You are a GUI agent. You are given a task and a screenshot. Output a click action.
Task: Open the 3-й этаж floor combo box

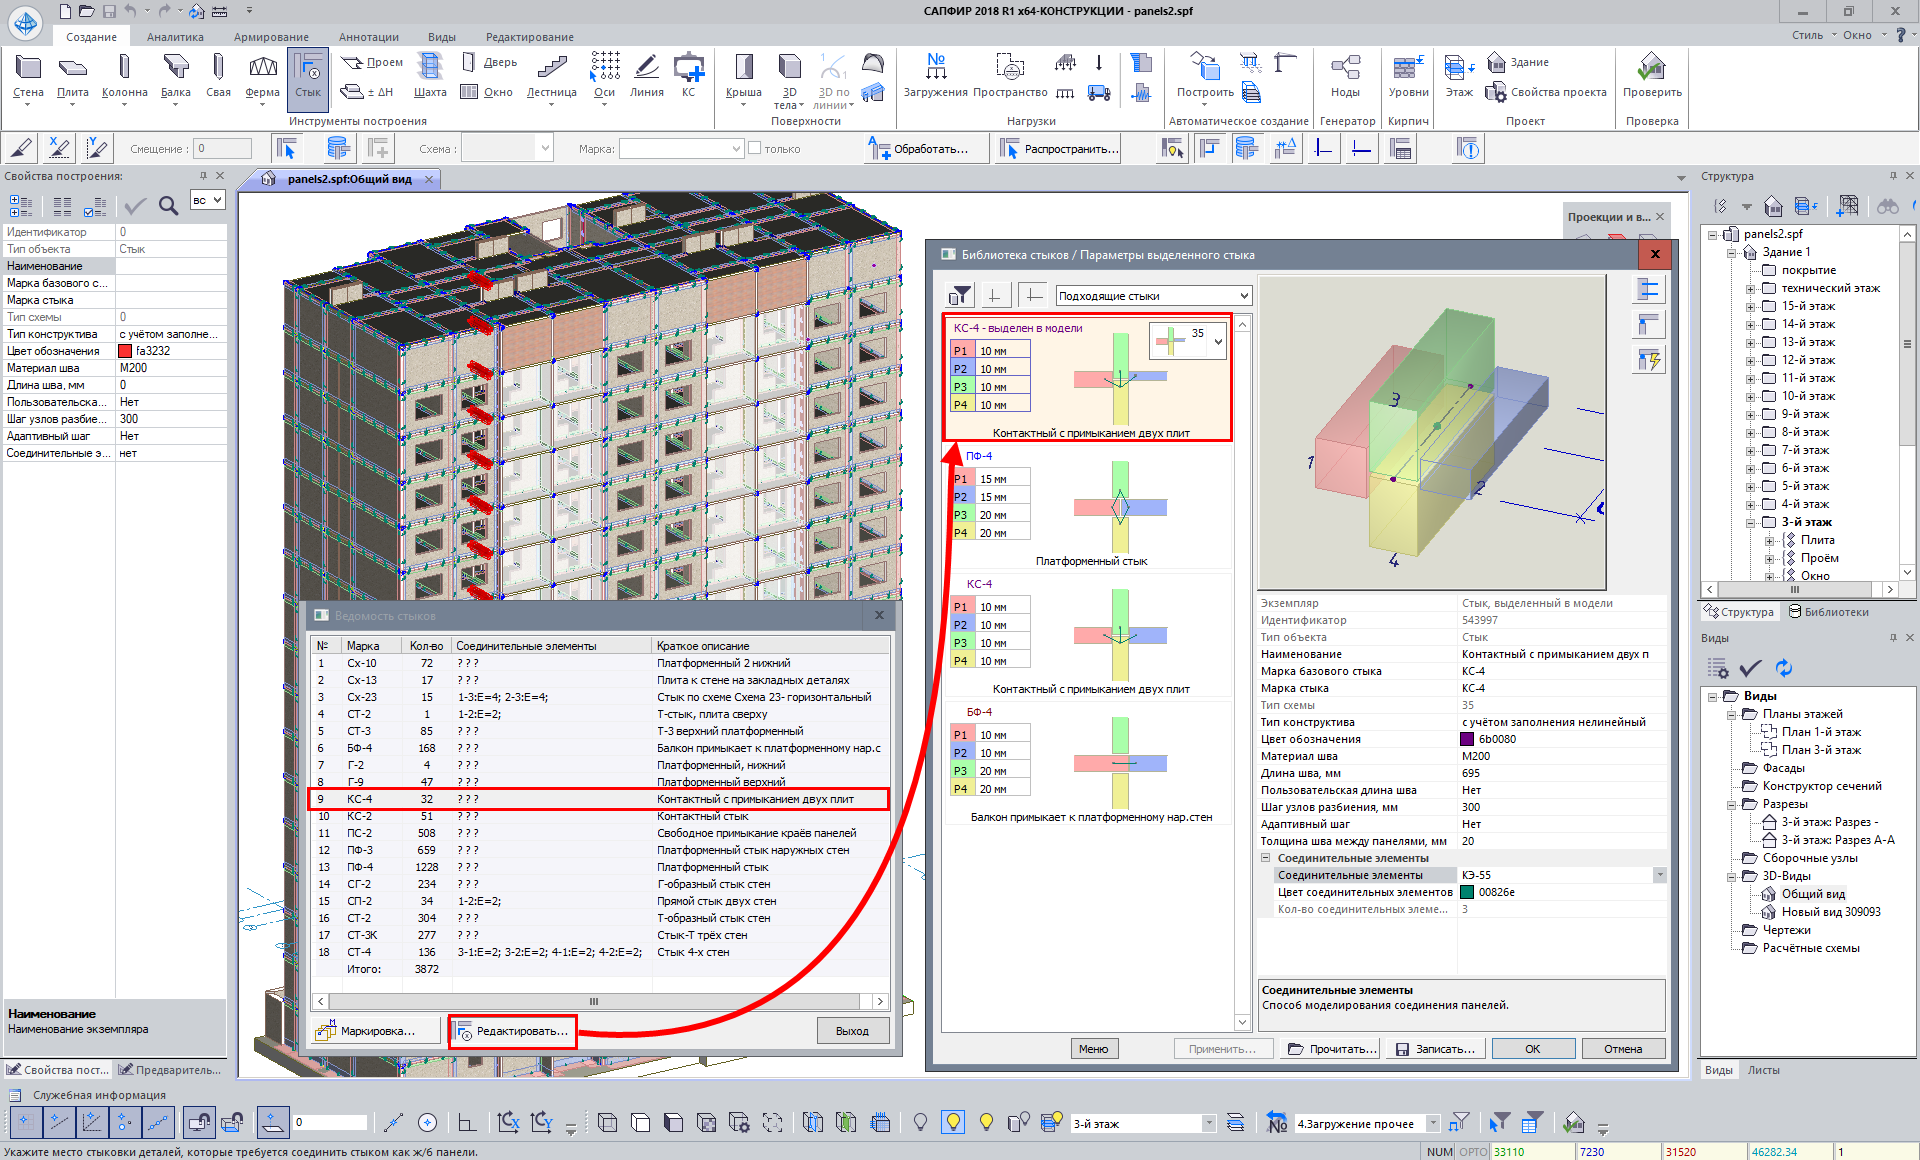[x=1208, y=1123]
